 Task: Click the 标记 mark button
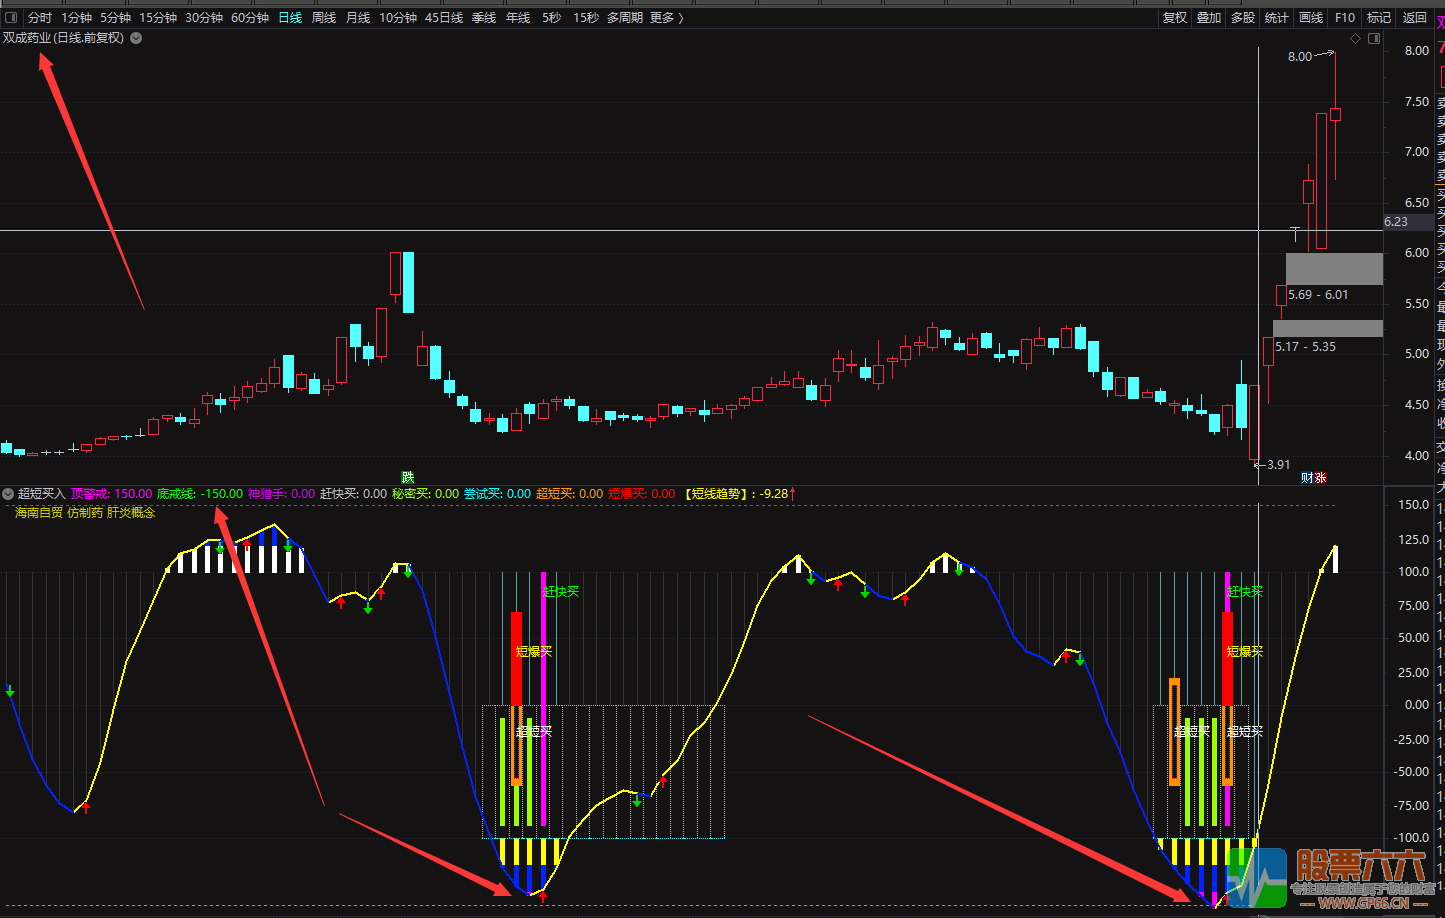point(1379,17)
